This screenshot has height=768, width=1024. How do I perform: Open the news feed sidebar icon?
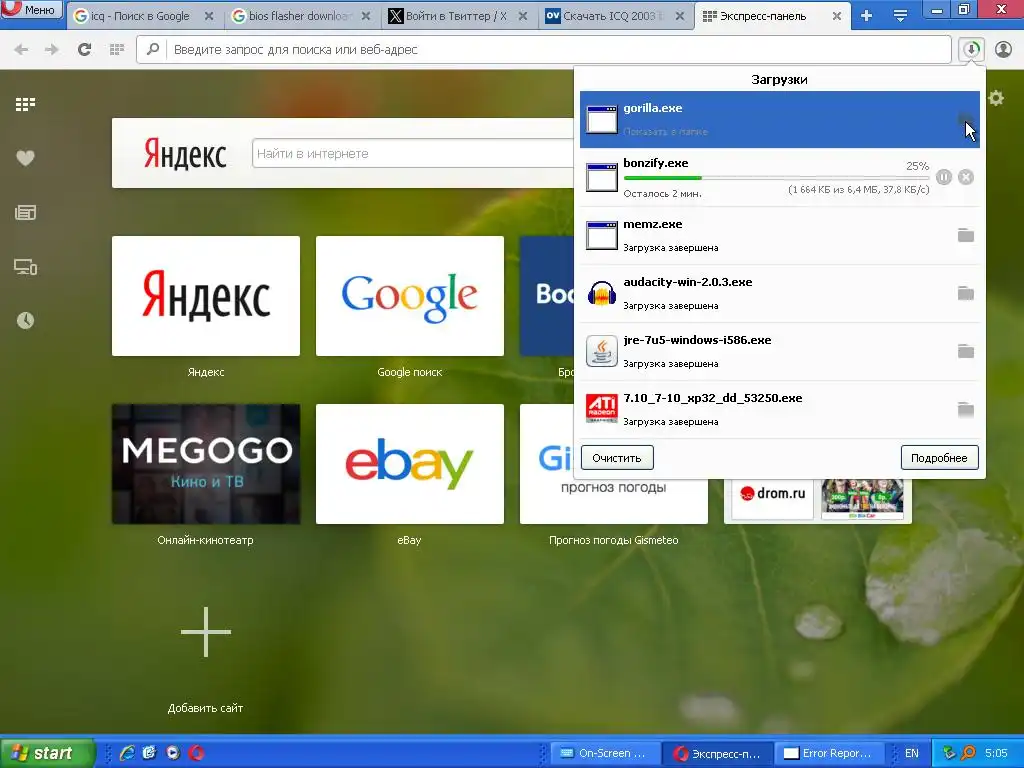pyautogui.click(x=25, y=212)
